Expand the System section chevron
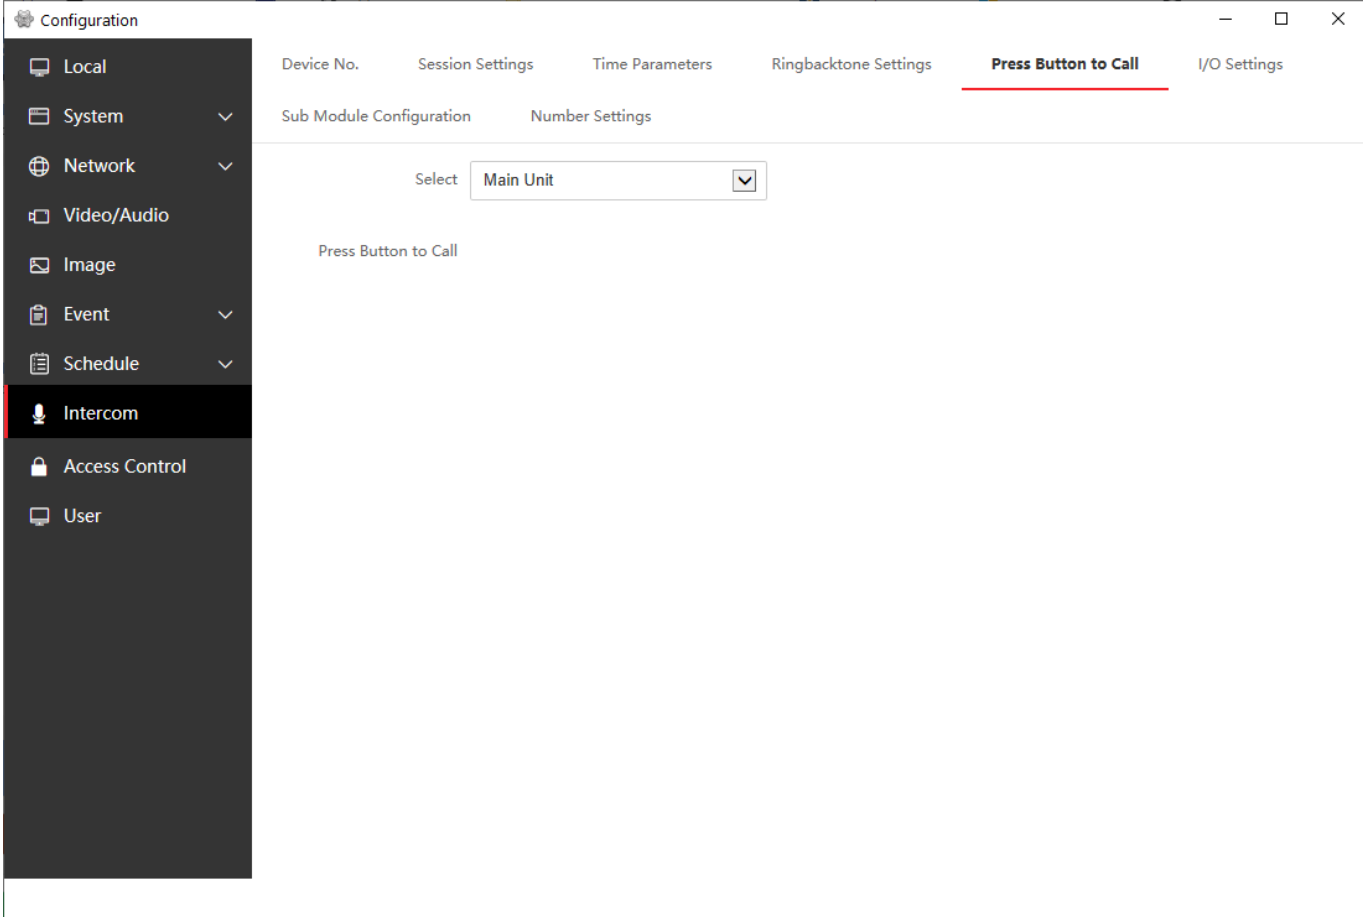The height and width of the screenshot is (917, 1363). point(225,117)
